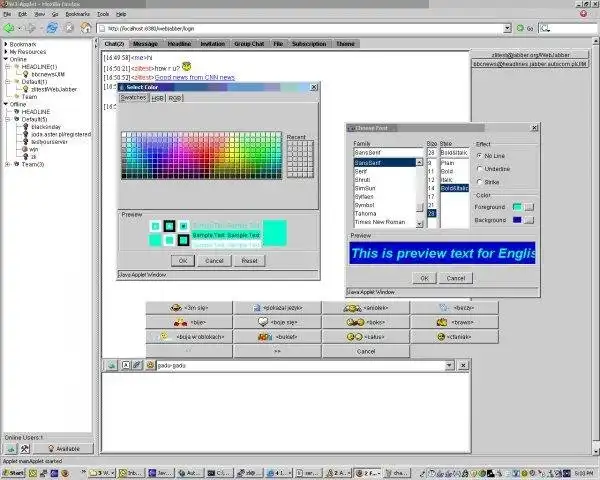Click Cancel in the emoticon picker panel
This screenshot has height=480, width=600.
tap(366, 351)
